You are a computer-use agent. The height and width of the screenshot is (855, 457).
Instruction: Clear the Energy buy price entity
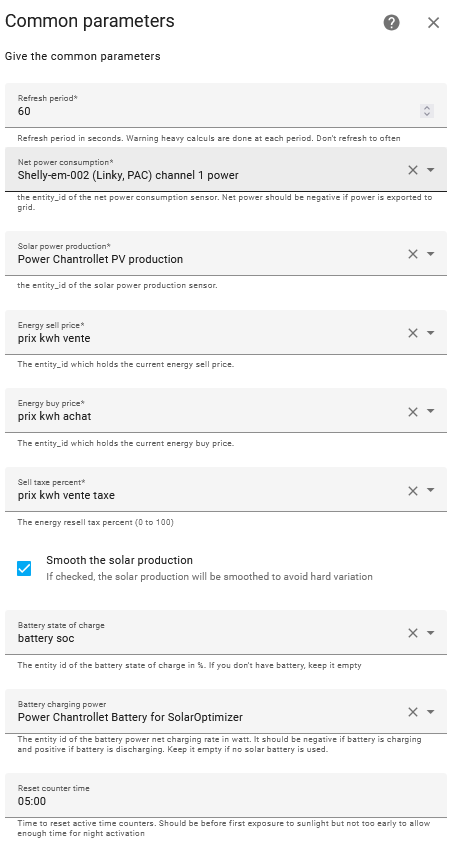click(x=413, y=412)
